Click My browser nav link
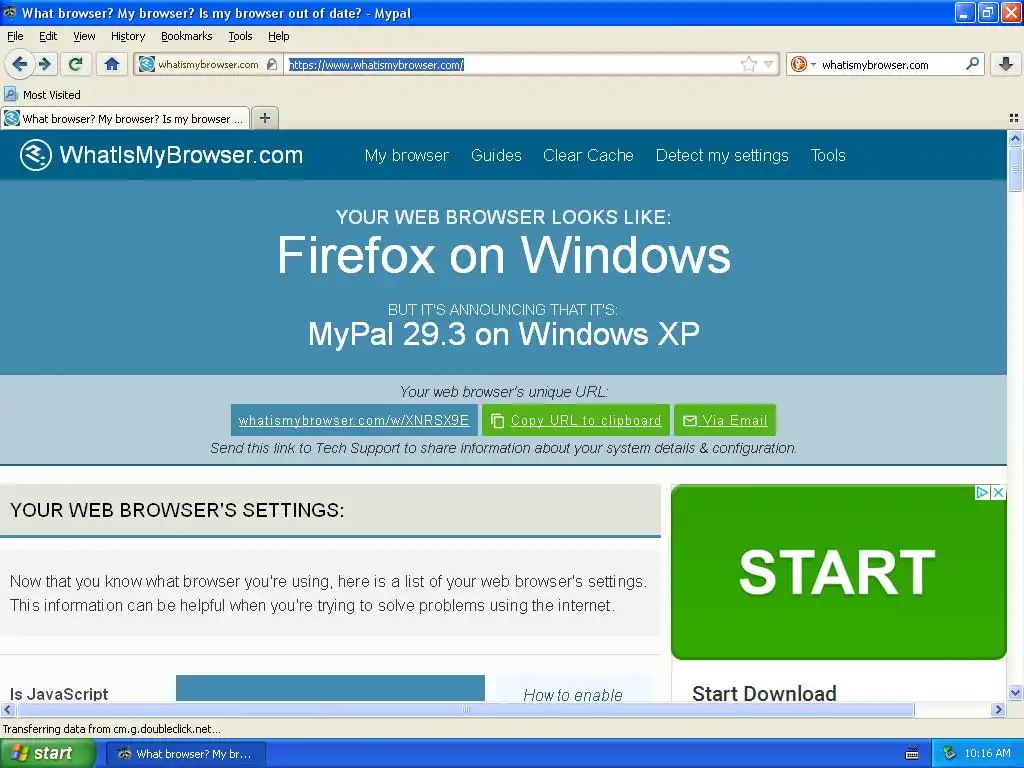 [407, 155]
